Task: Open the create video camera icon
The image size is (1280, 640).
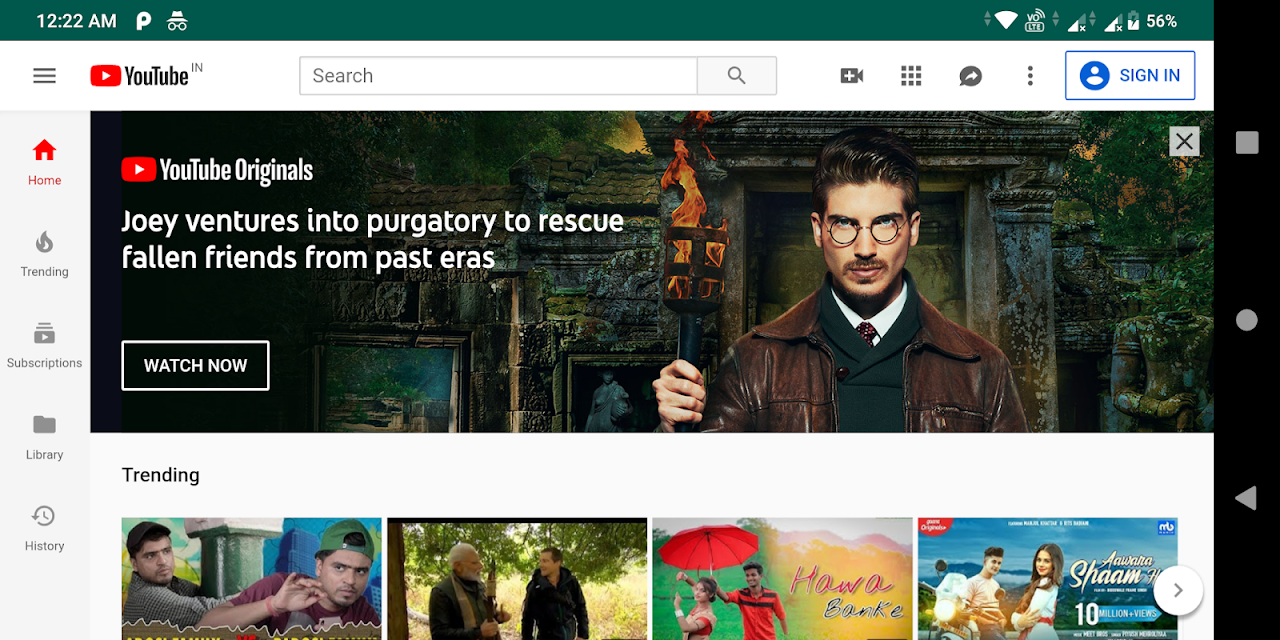Action: (851, 76)
